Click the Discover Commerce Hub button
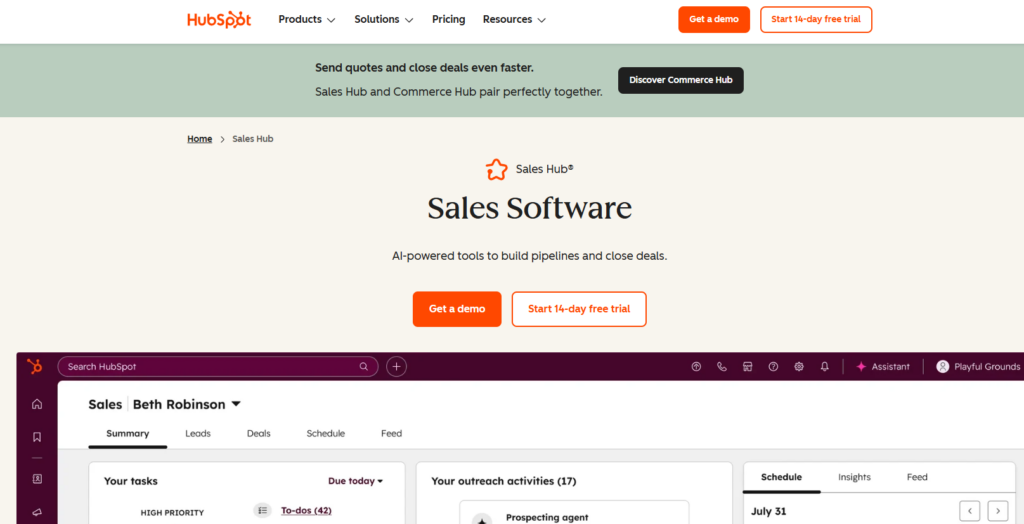Screen dimensions: 1024x524 pyautogui.click(x=680, y=80)
